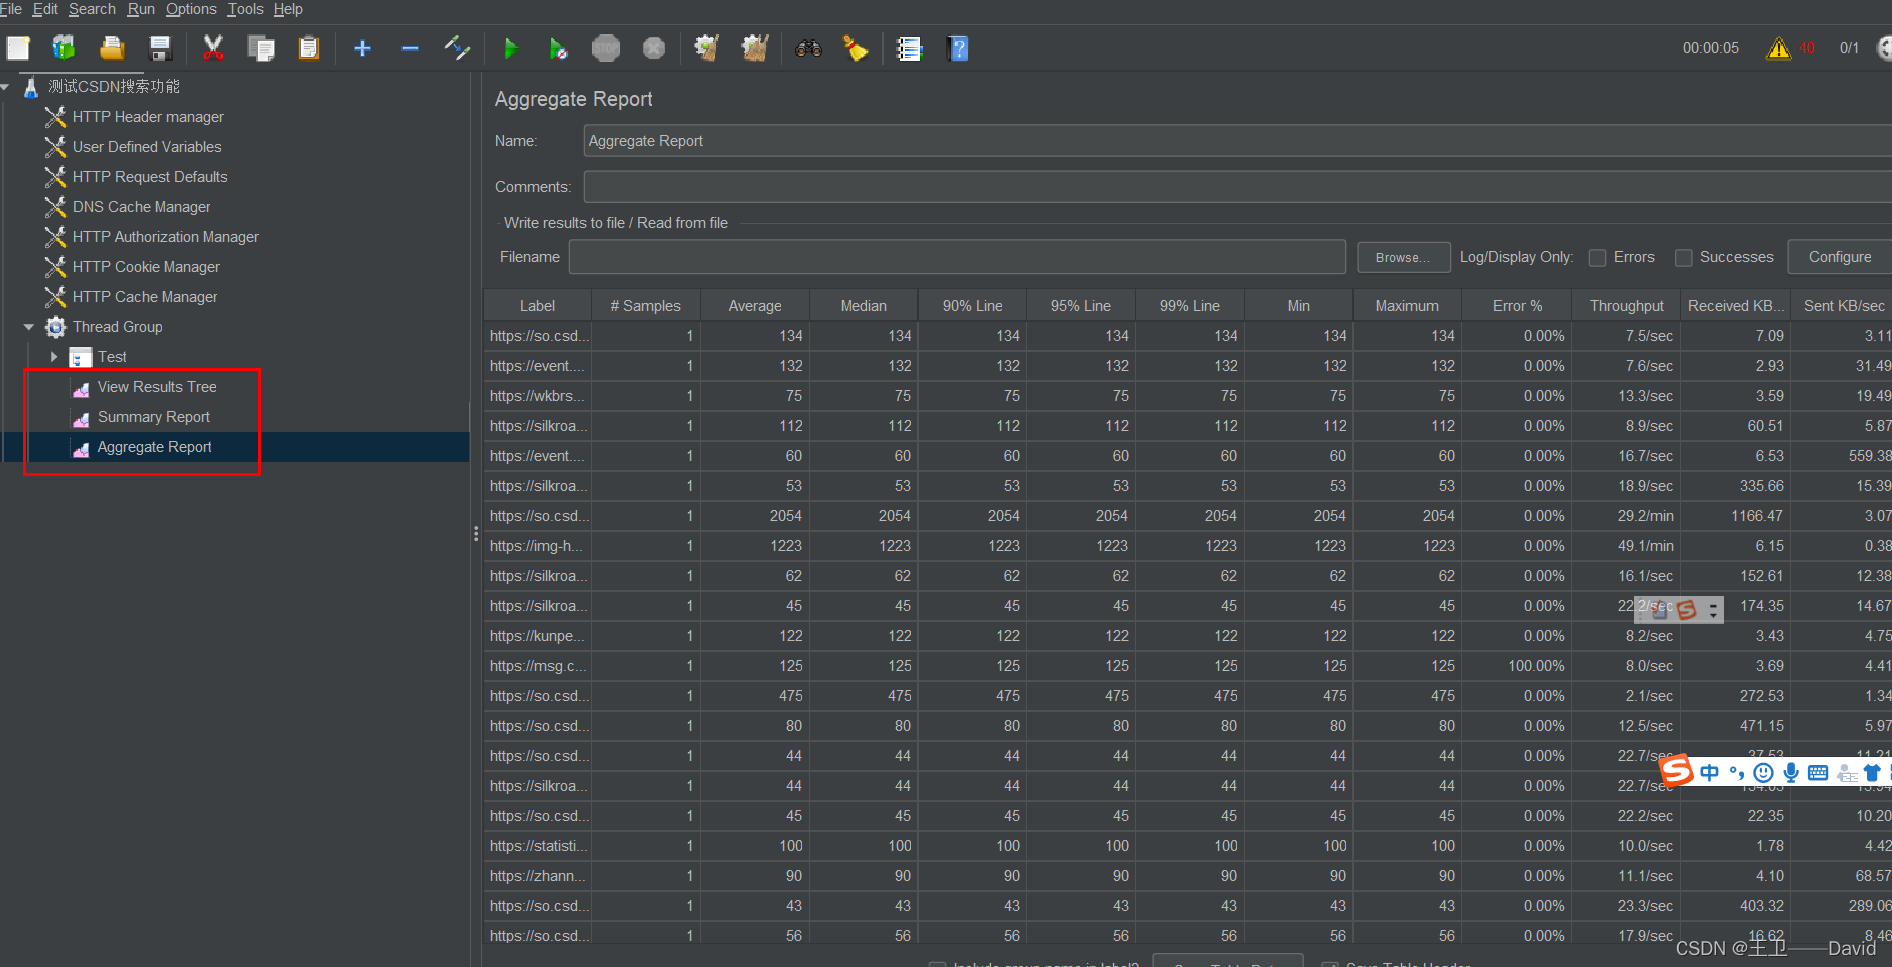Image resolution: width=1892 pixels, height=967 pixels.
Task: Click the Browse... button
Action: 1403,257
